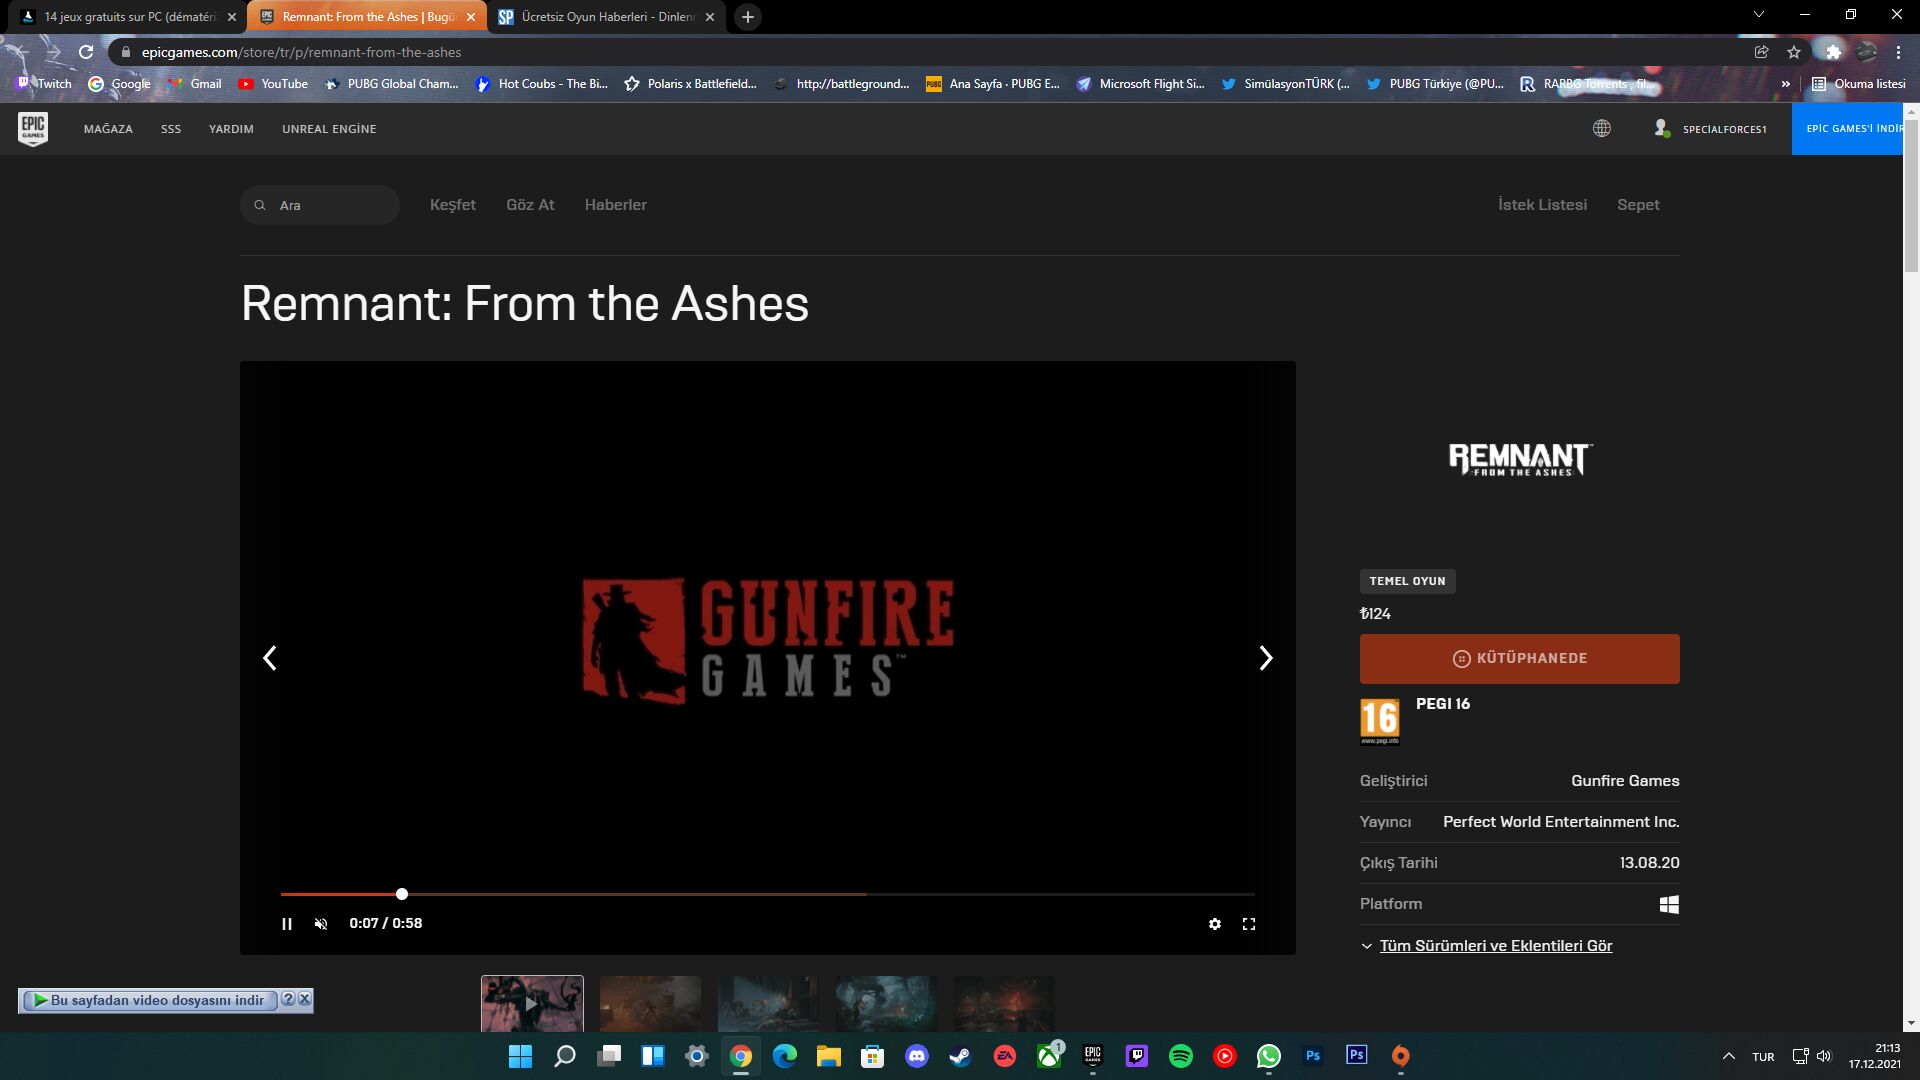This screenshot has height=1080, width=1920.
Task: Open the Xbox app from the taskbar
Action: (x=1049, y=1056)
